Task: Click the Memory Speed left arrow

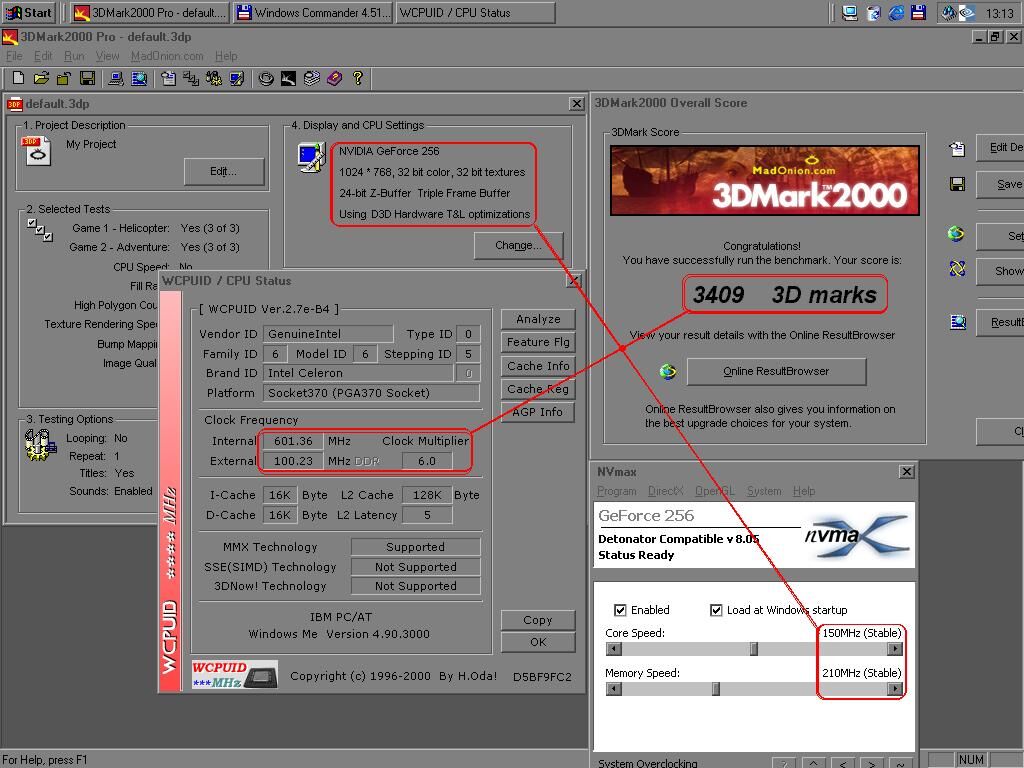Action: point(613,689)
